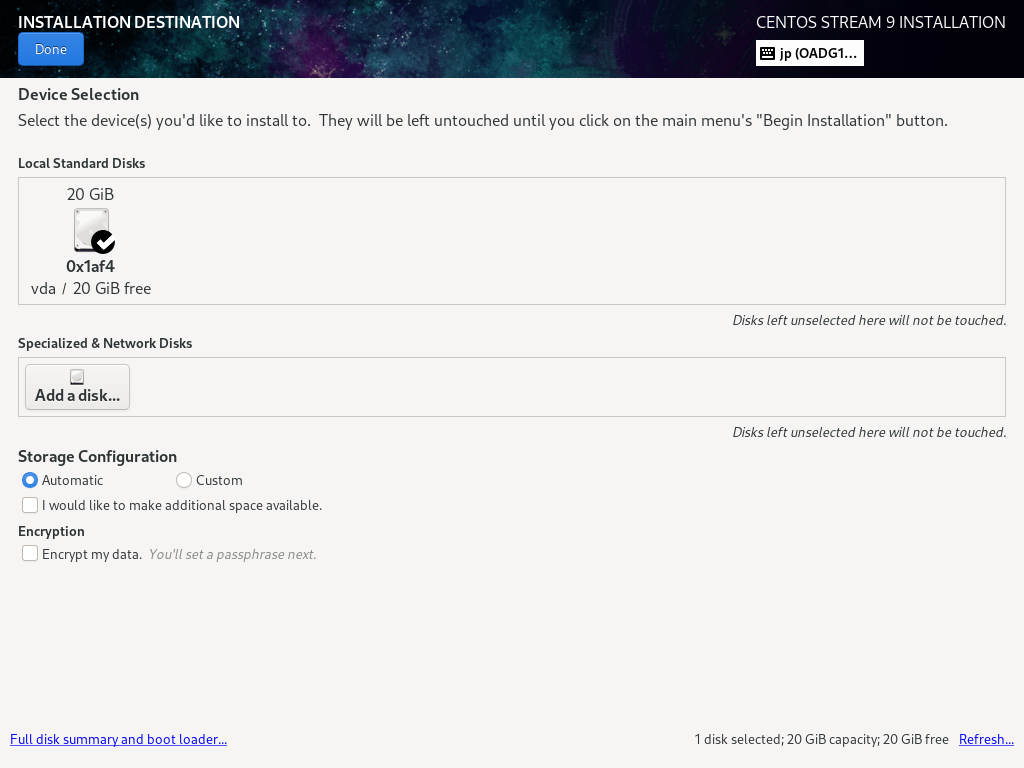1024x768 pixels.
Task: Click the Refresh link
Action: point(986,739)
